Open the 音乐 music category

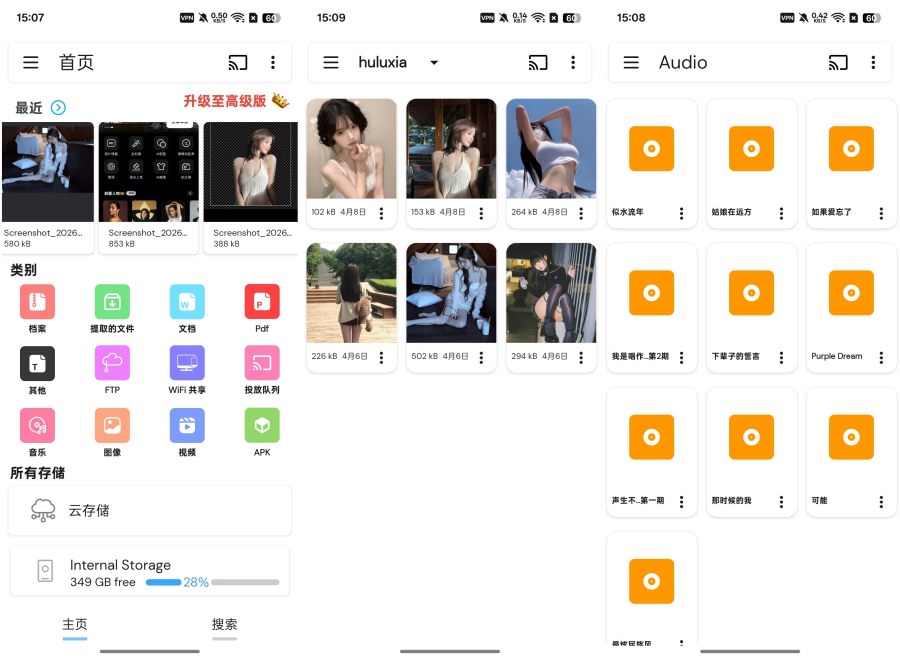click(37, 426)
